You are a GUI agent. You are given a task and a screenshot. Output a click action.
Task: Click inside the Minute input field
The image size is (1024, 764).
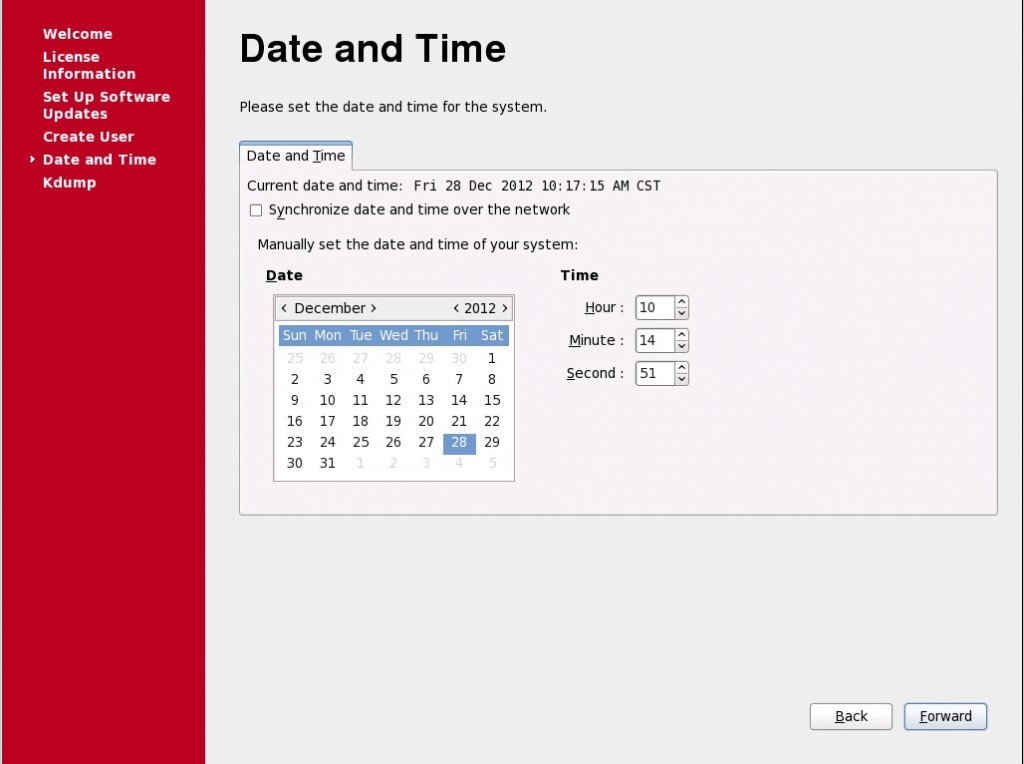(x=655, y=340)
